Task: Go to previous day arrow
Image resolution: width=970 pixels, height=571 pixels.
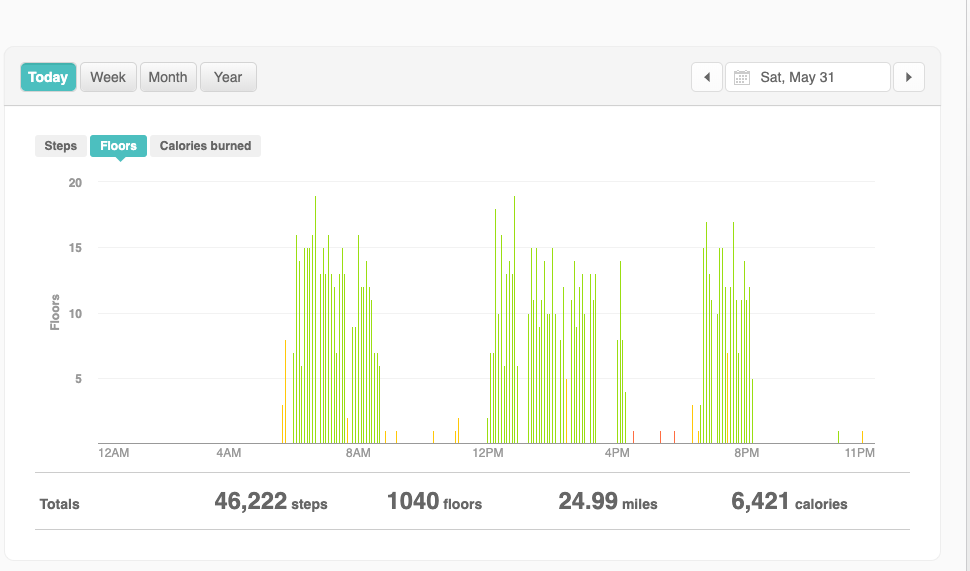Action: coord(706,77)
